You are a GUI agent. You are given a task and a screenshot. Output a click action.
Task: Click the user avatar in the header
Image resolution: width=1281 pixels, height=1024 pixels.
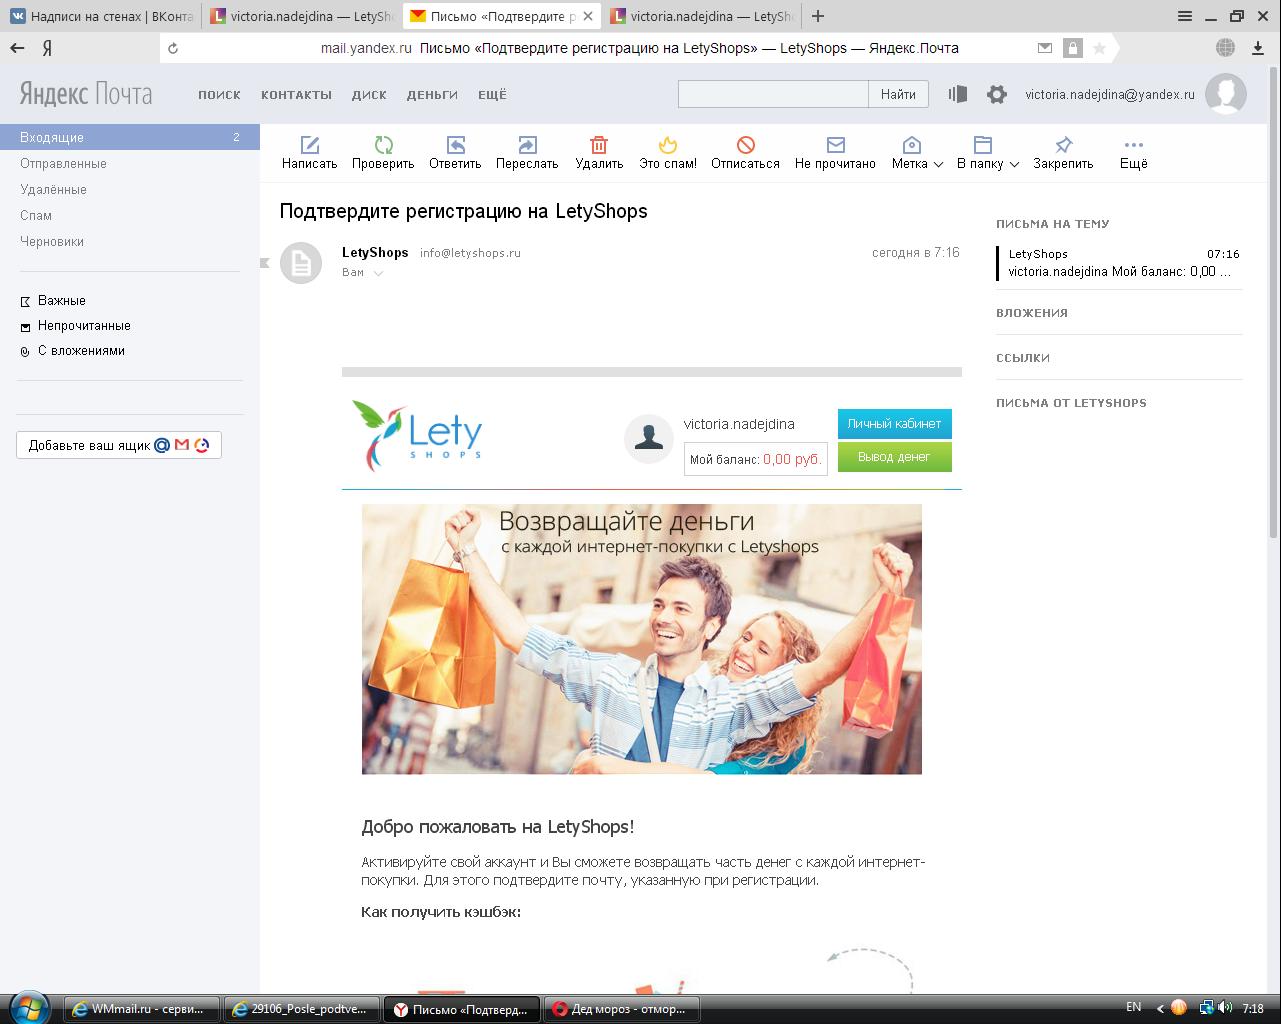point(1226,94)
